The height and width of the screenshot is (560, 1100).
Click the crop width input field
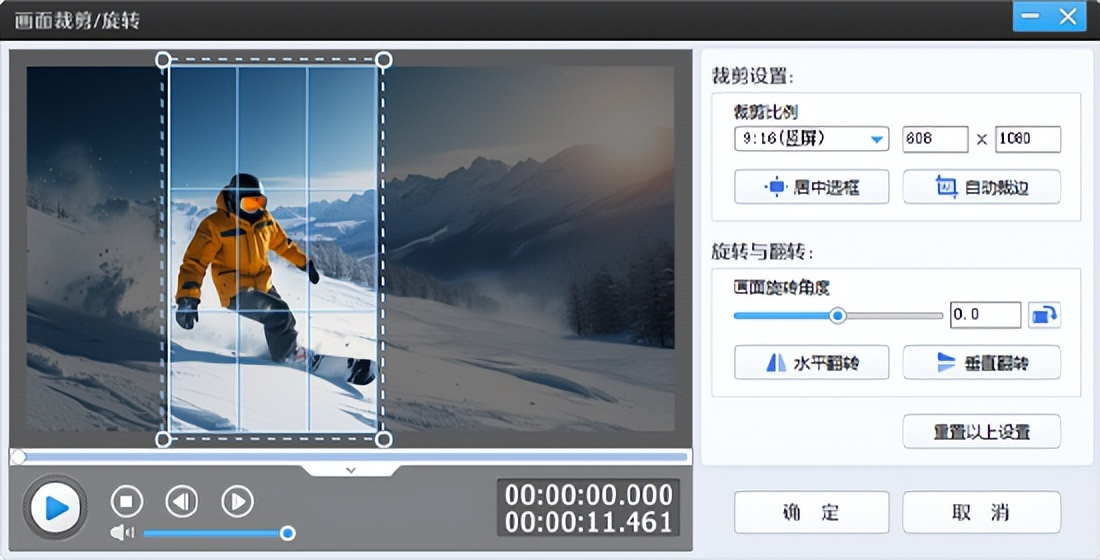(x=935, y=139)
